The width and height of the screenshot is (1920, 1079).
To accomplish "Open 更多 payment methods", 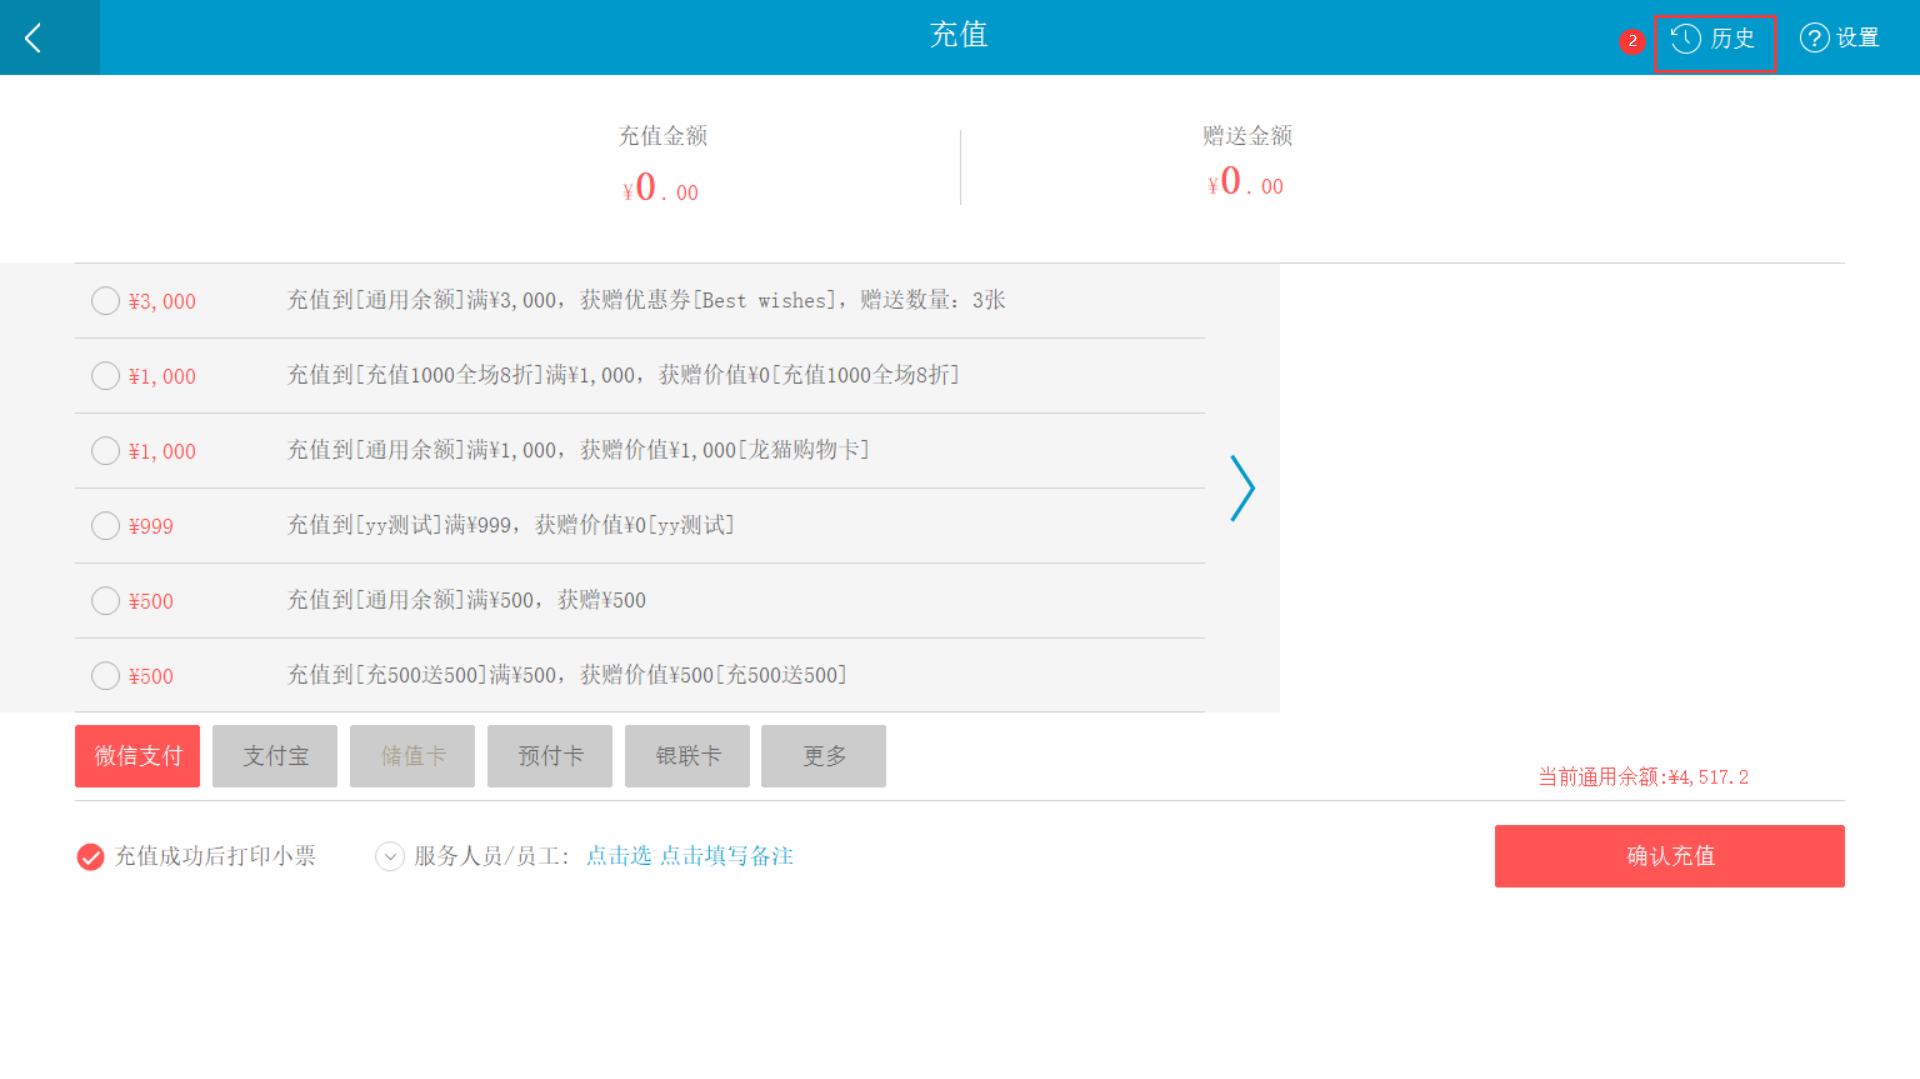I will tap(823, 756).
